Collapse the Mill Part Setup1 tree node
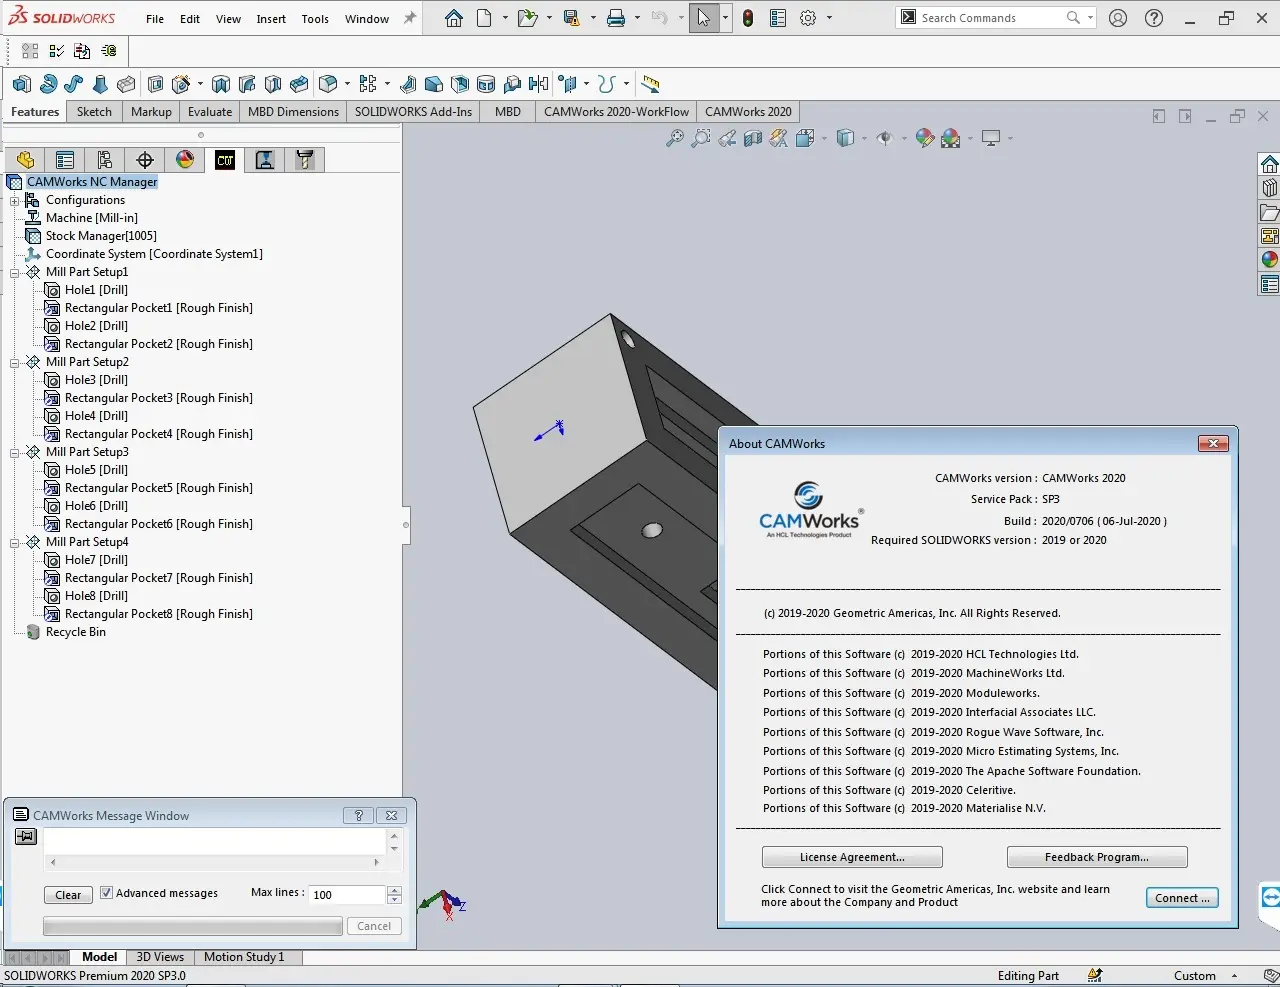Image resolution: width=1280 pixels, height=987 pixels. (15, 272)
